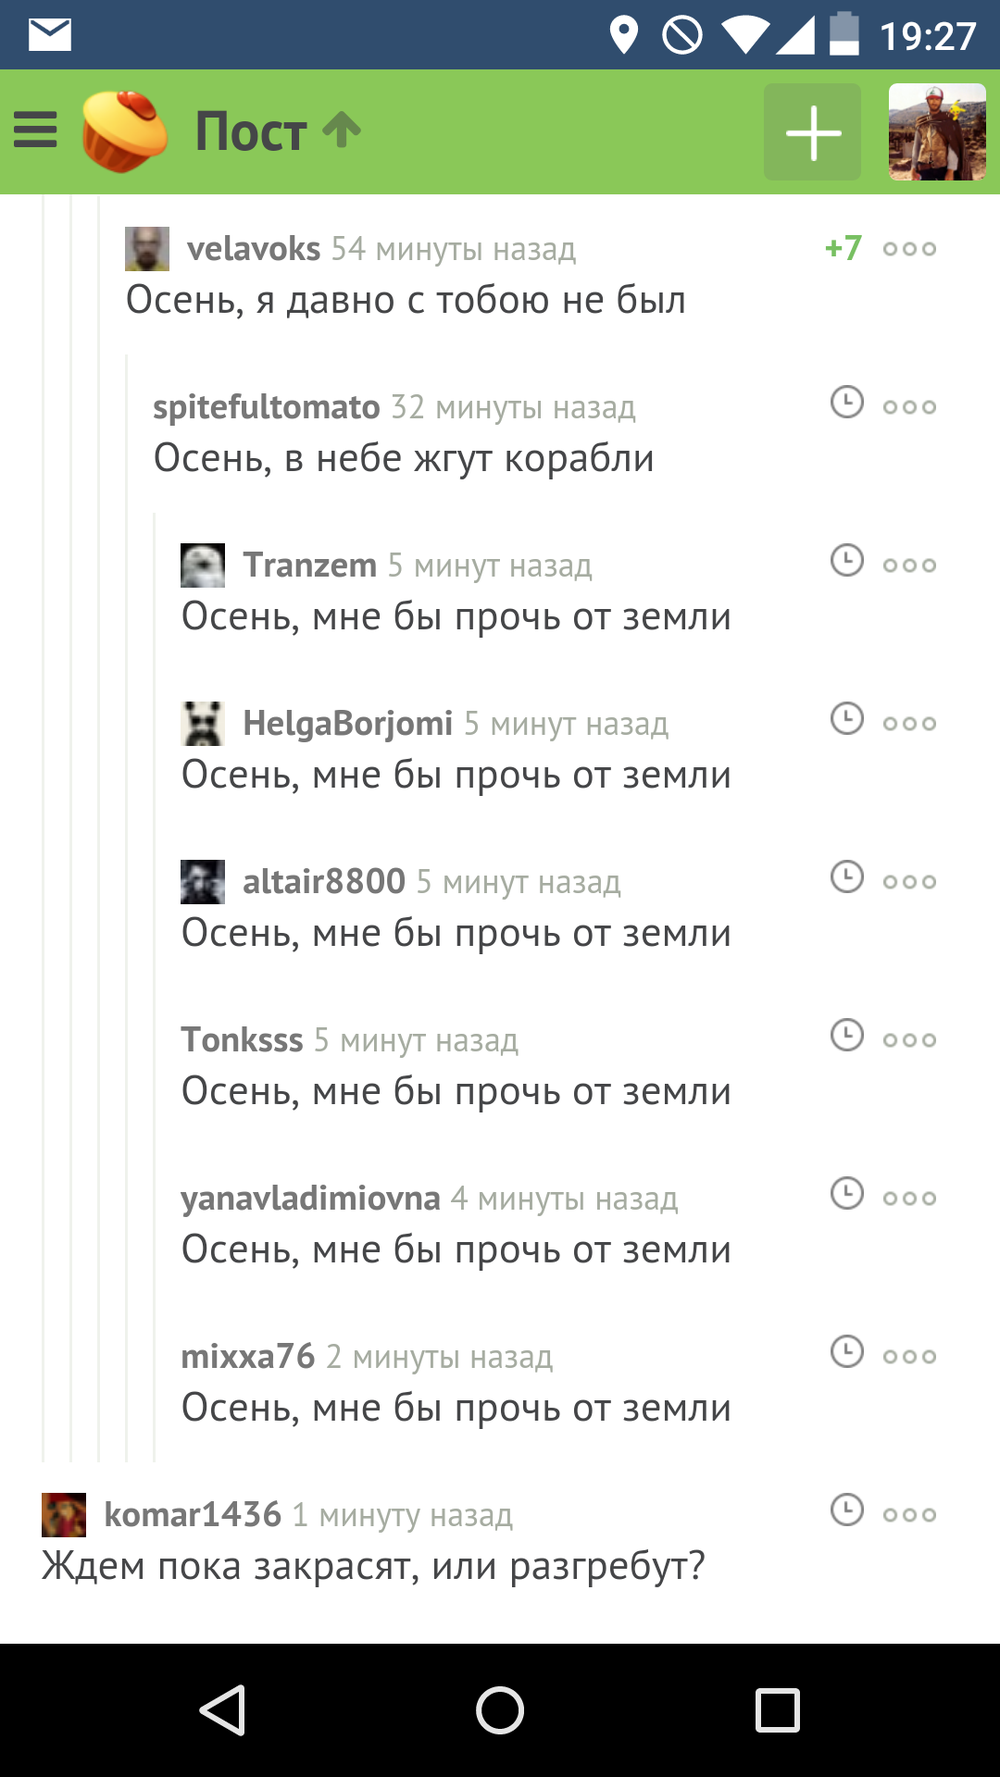This screenshot has height=1777, width=1000.
Task: Open three-dot menu on komar1436 comment
Action: point(909,1515)
